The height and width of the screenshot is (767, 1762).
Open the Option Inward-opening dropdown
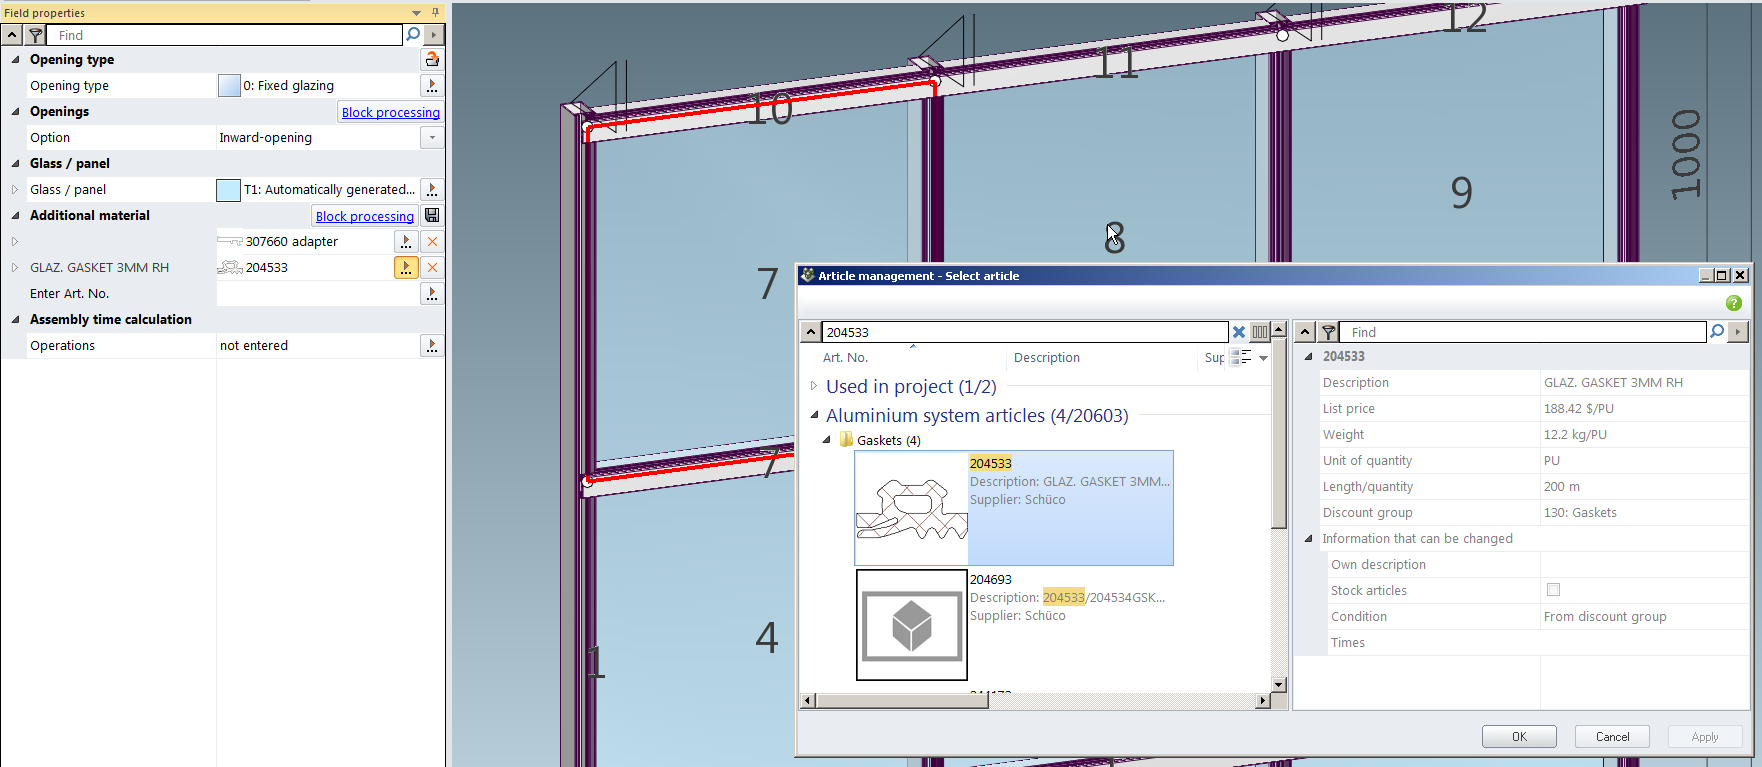432,138
